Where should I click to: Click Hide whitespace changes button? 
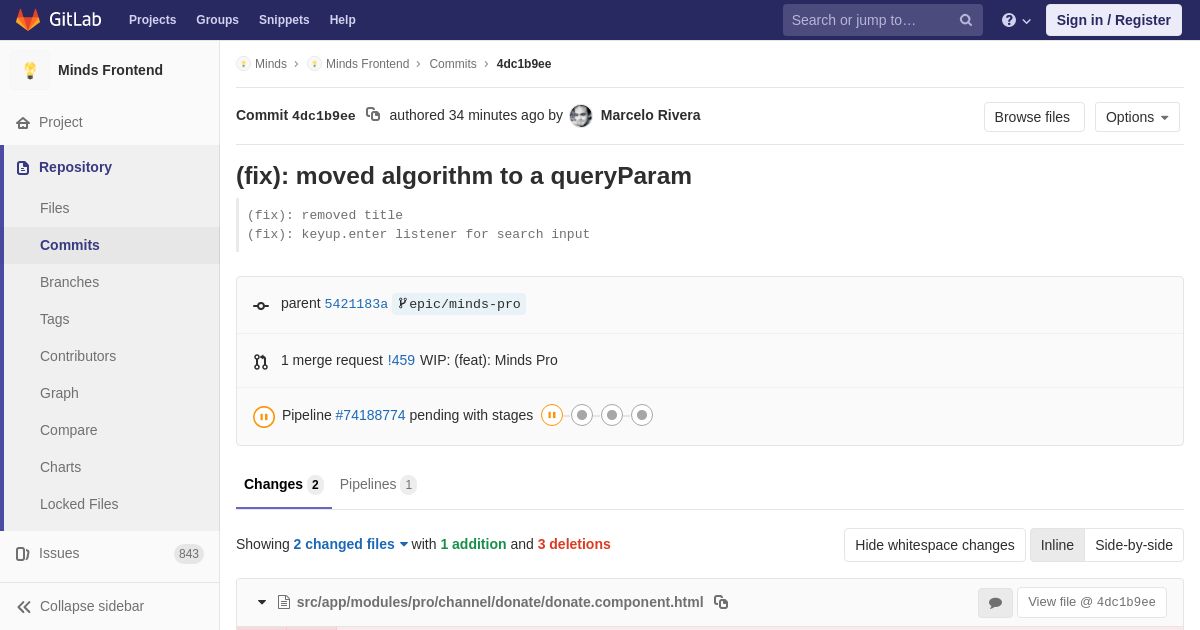pos(935,545)
